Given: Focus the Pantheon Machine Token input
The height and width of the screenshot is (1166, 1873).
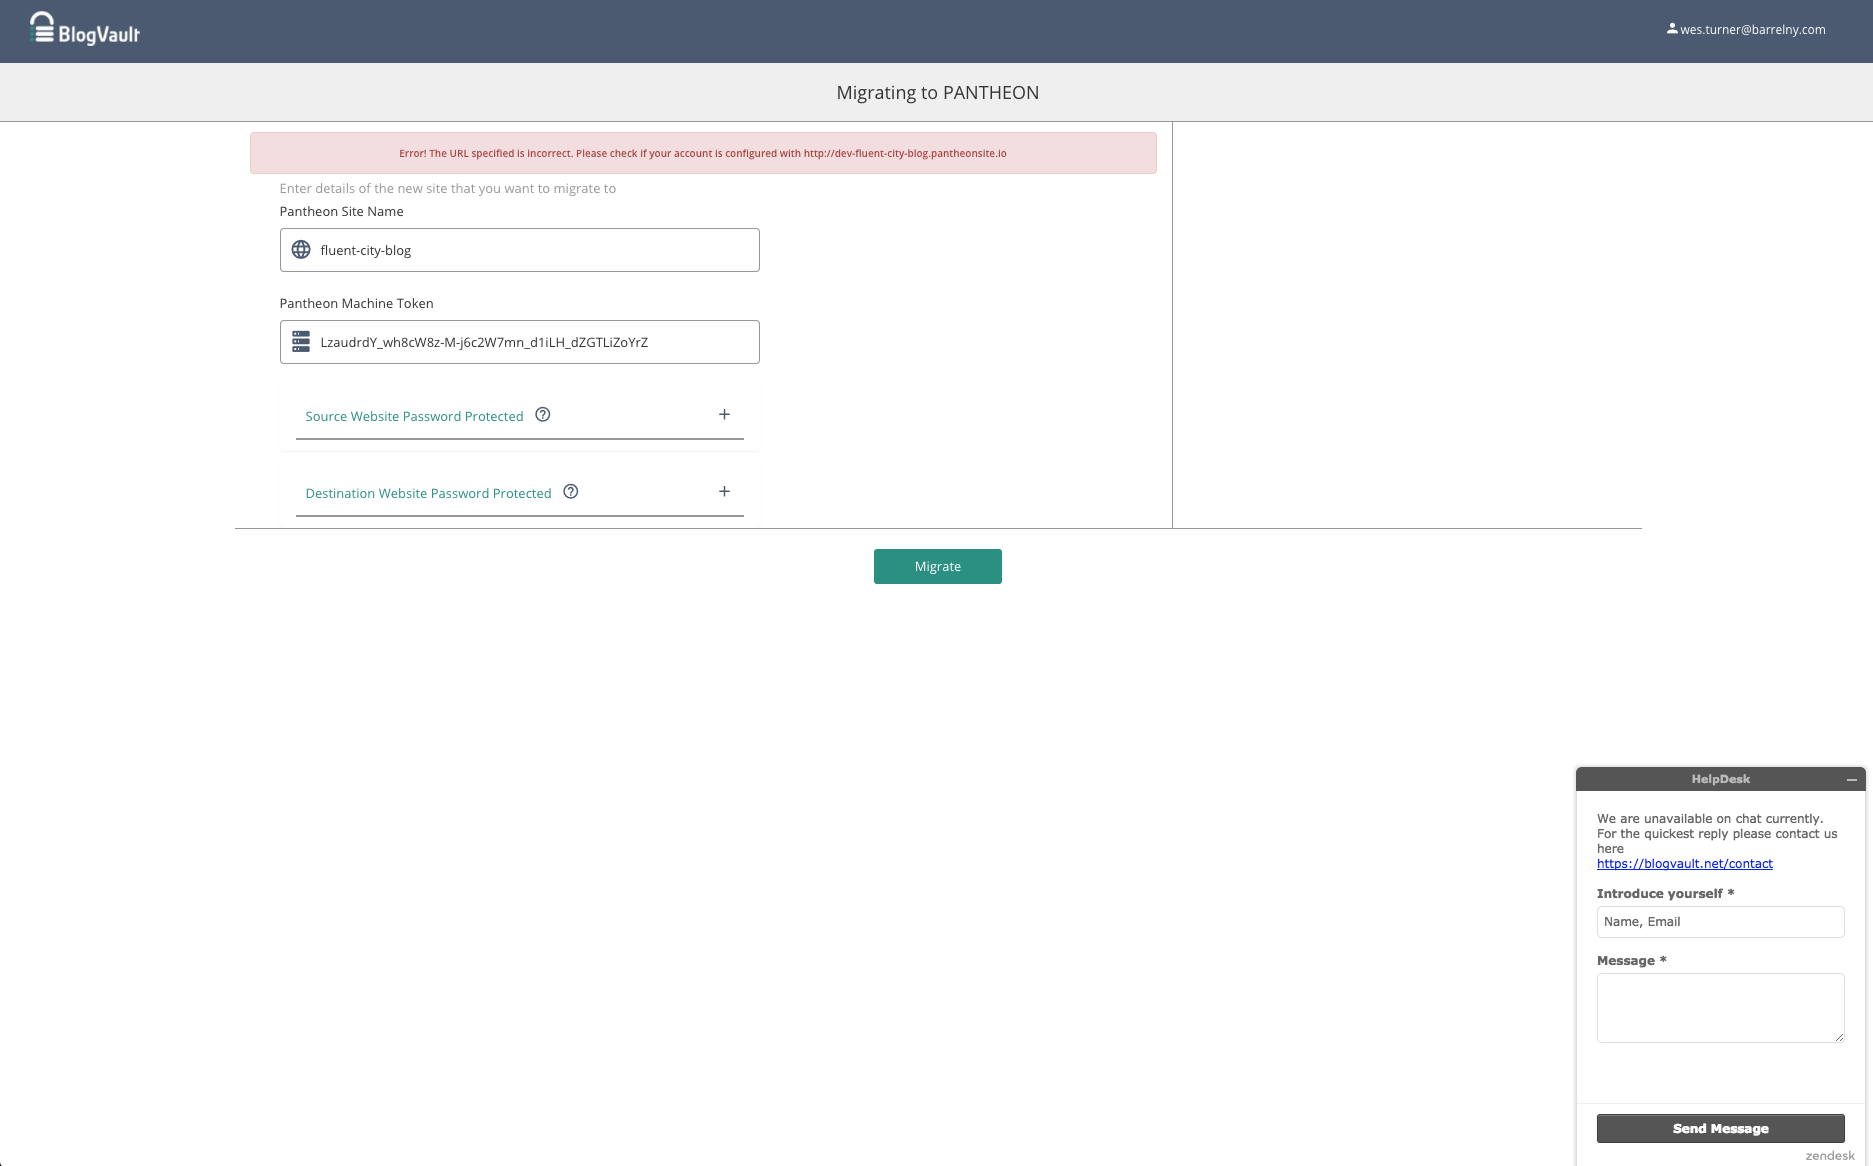Looking at the screenshot, I should pos(520,342).
